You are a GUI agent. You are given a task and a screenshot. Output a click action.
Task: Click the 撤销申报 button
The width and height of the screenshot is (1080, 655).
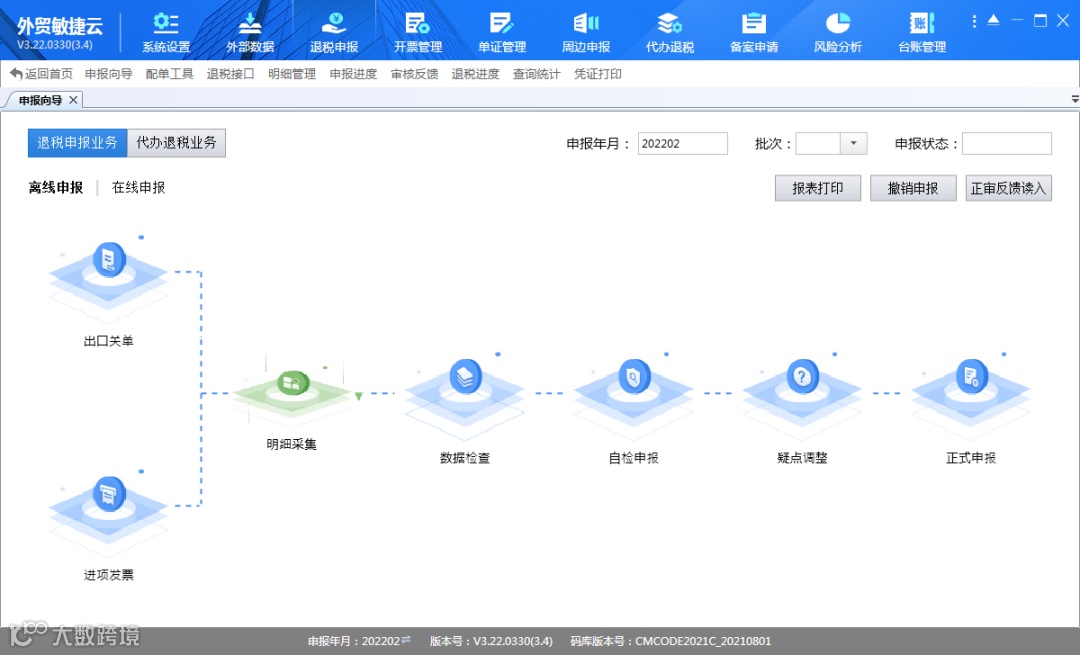[913, 188]
